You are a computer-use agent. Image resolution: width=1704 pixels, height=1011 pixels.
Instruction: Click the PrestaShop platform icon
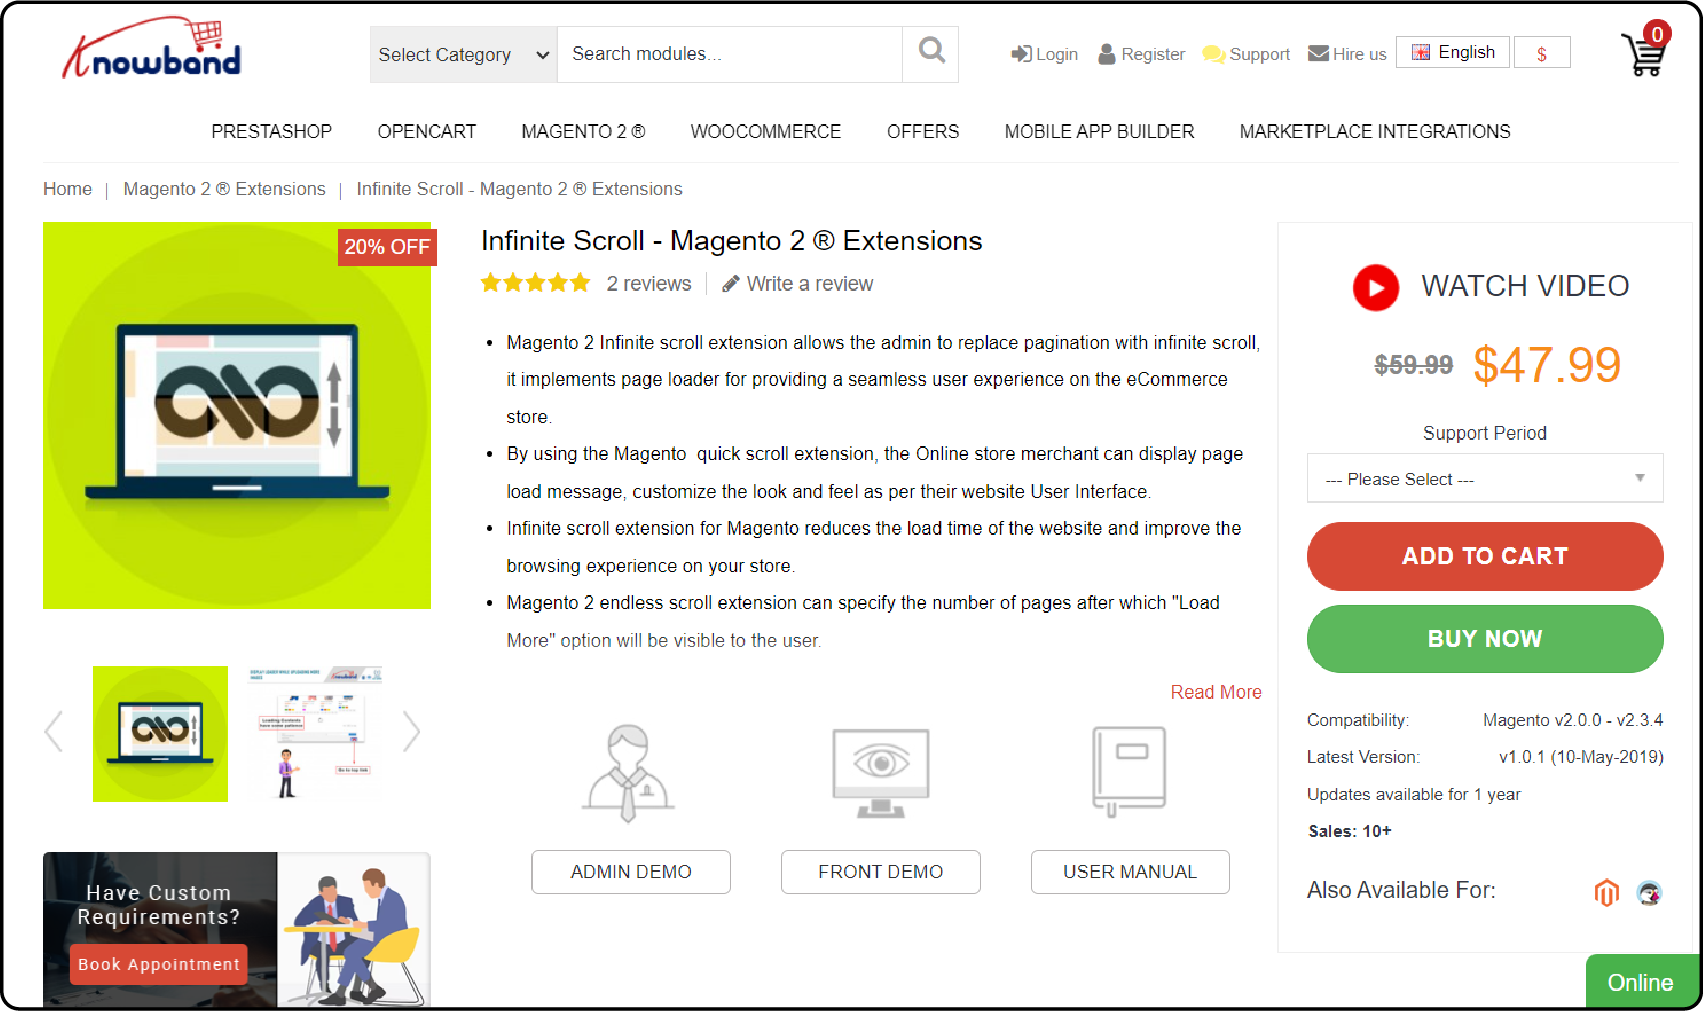(x=1649, y=892)
